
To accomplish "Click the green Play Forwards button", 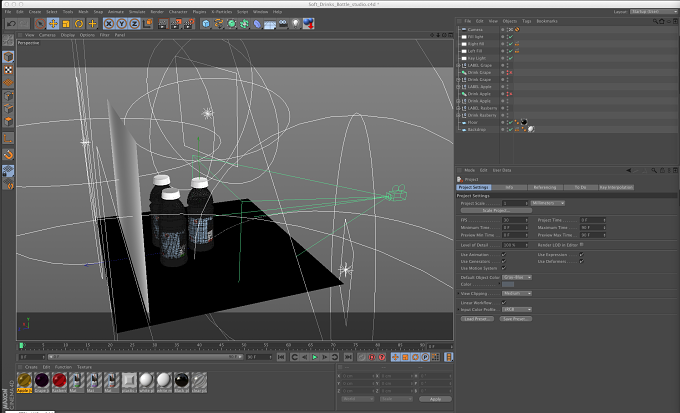I will (x=315, y=357).
